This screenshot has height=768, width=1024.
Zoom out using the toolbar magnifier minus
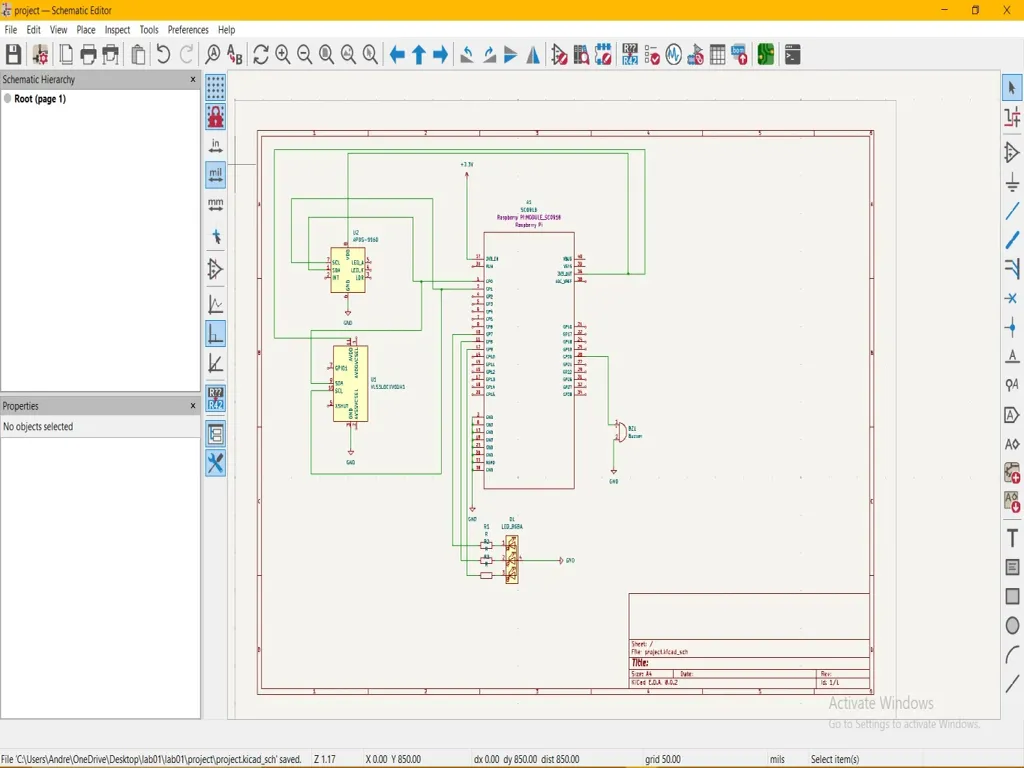[x=304, y=55]
